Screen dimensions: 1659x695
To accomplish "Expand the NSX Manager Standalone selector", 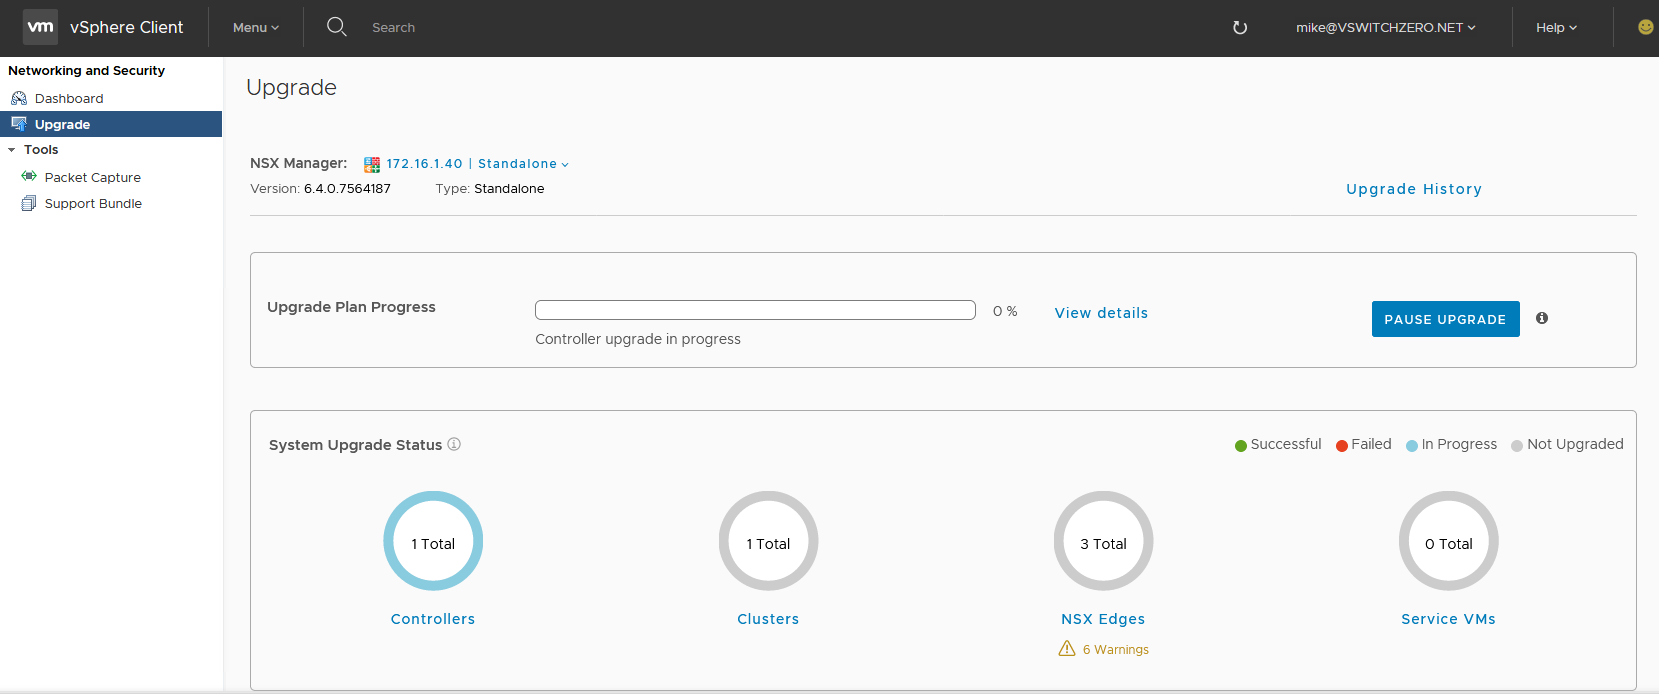I will (522, 164).
